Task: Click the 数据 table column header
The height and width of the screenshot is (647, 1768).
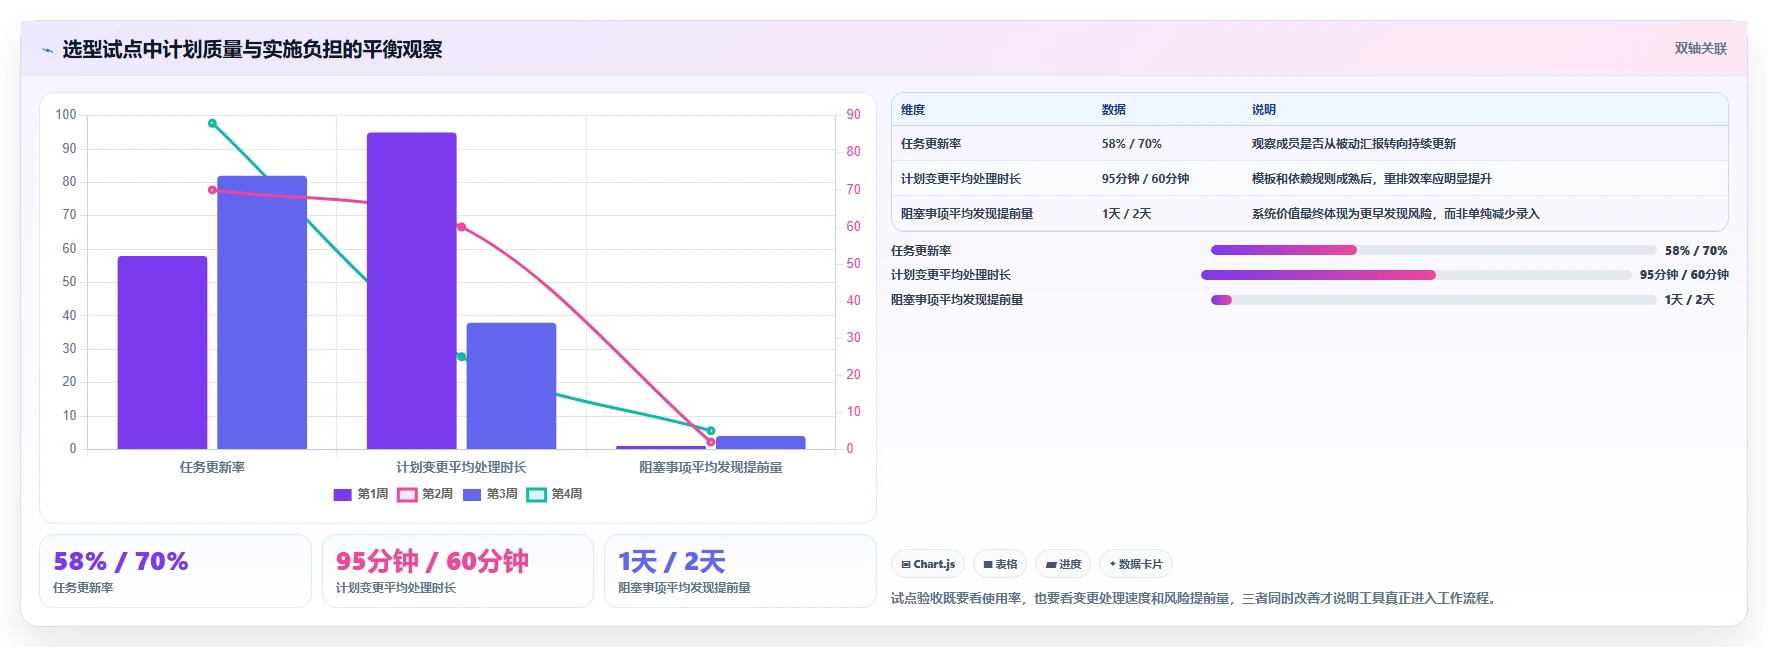Action: (1114, 110)
